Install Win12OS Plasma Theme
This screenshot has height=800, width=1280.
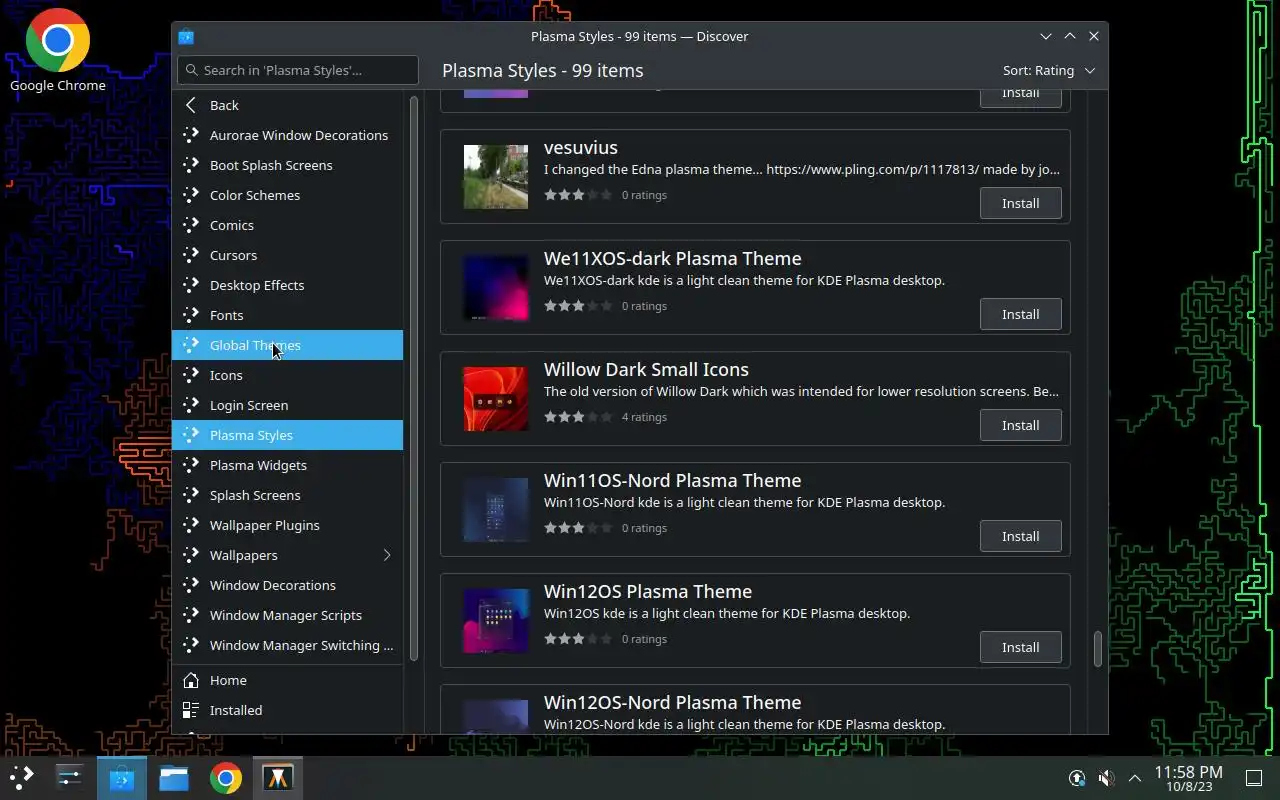pos(1020,647)
